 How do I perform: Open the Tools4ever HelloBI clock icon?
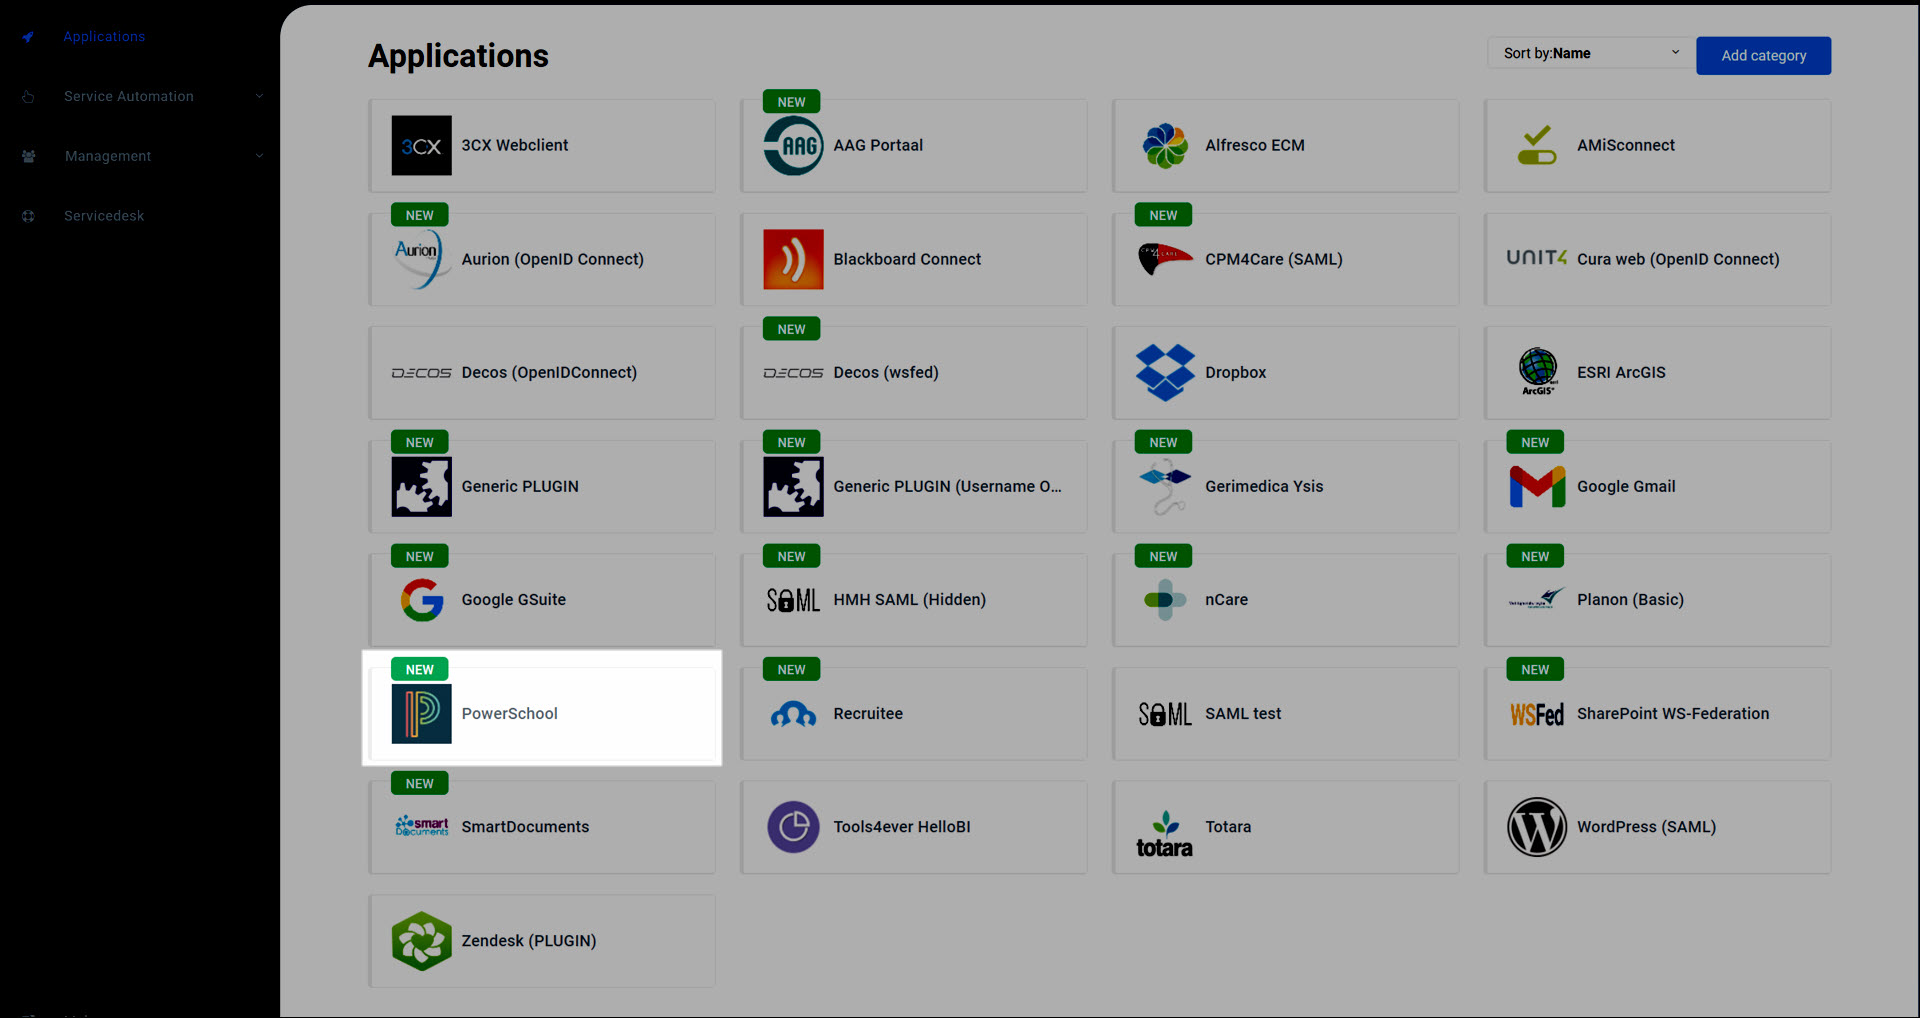(793, 827)
